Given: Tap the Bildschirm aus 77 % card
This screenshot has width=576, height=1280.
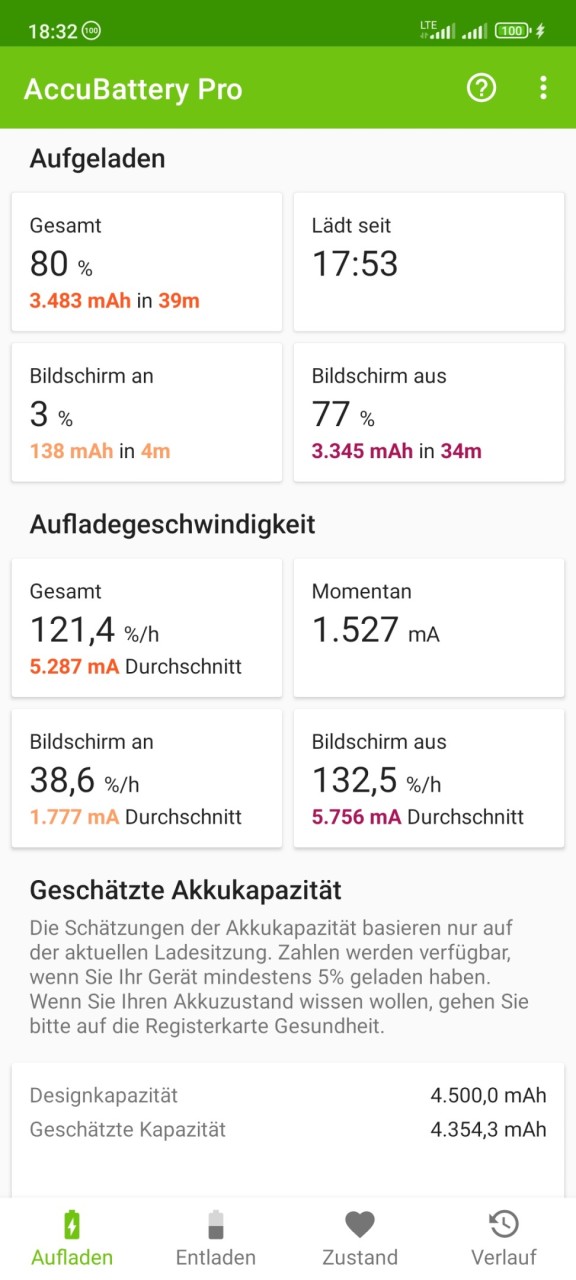Looking at the screenshot, I should (x=429, y=412).
